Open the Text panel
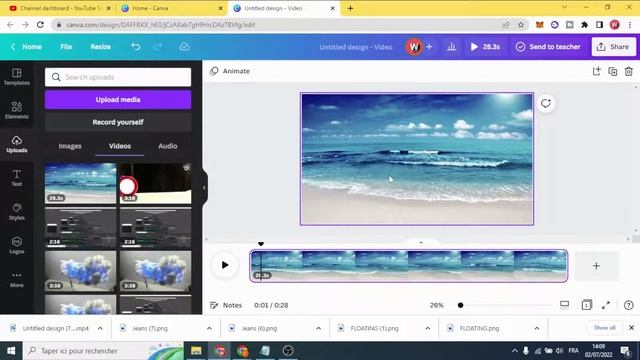The image size is (640, 360). click(16, 178)
